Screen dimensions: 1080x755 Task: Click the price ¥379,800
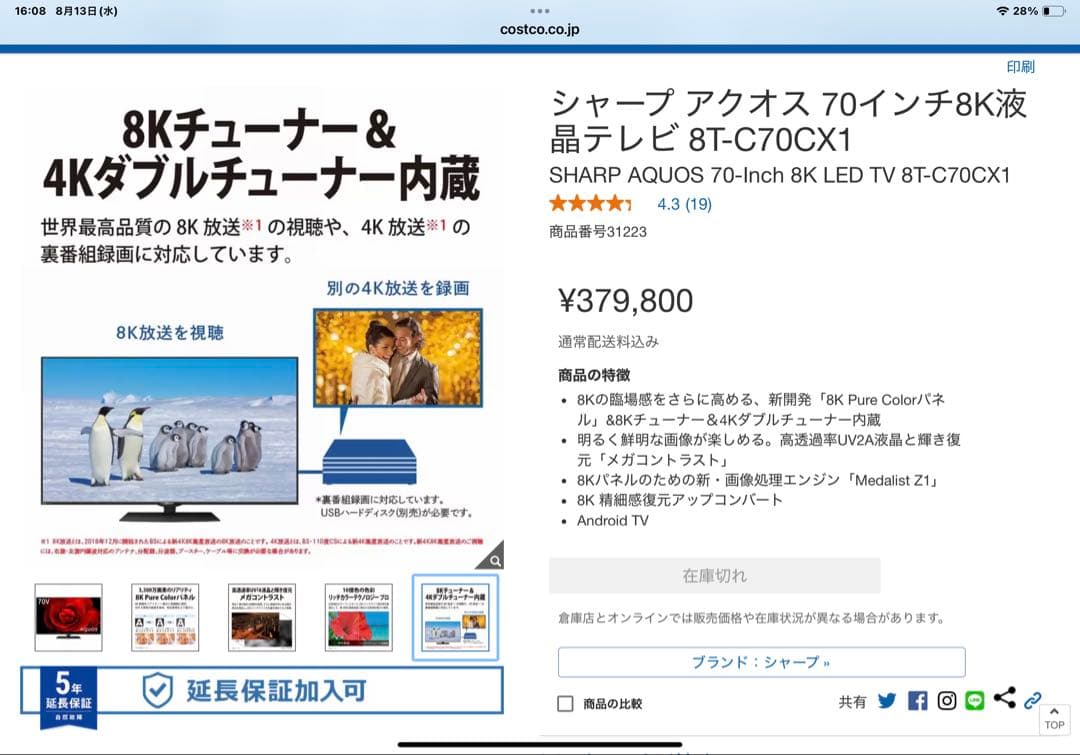pos(625,300)
